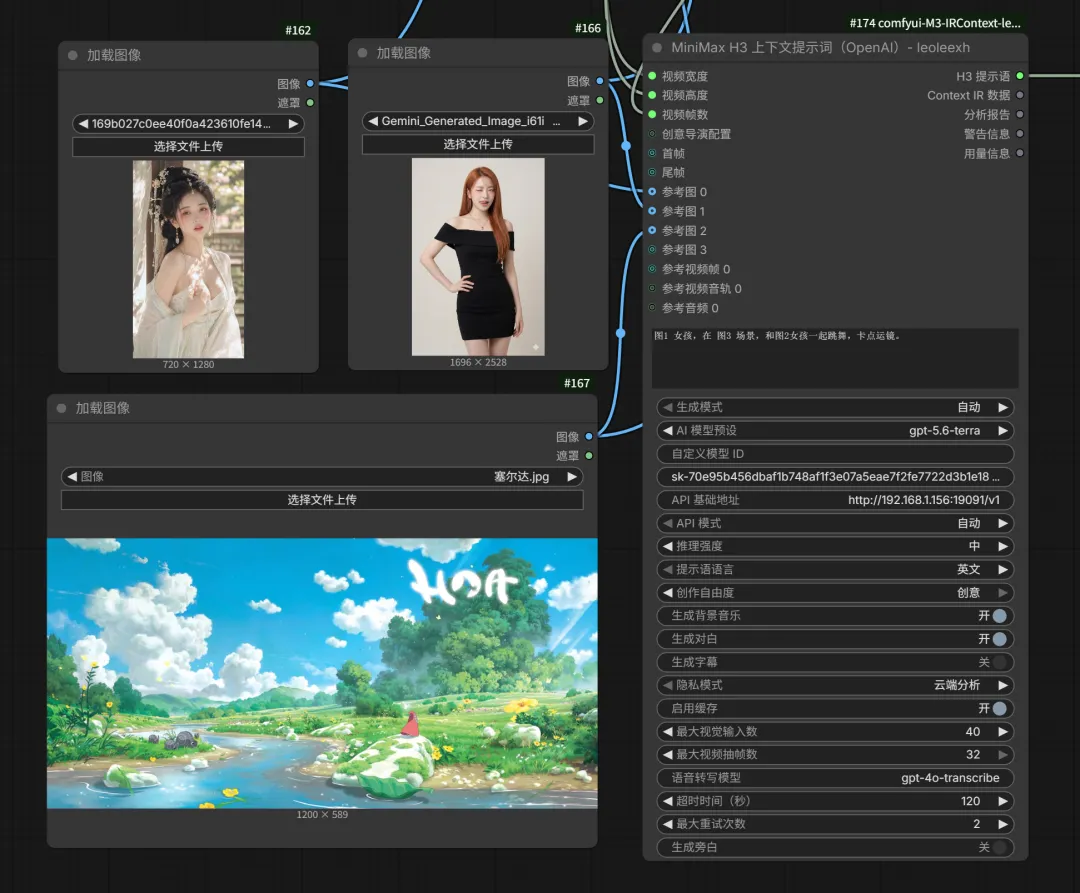Viewport: 1080px width, 893px height.
Task: Toggle 生成背景音乐 switch off
Action: click(x=999, y=616)
